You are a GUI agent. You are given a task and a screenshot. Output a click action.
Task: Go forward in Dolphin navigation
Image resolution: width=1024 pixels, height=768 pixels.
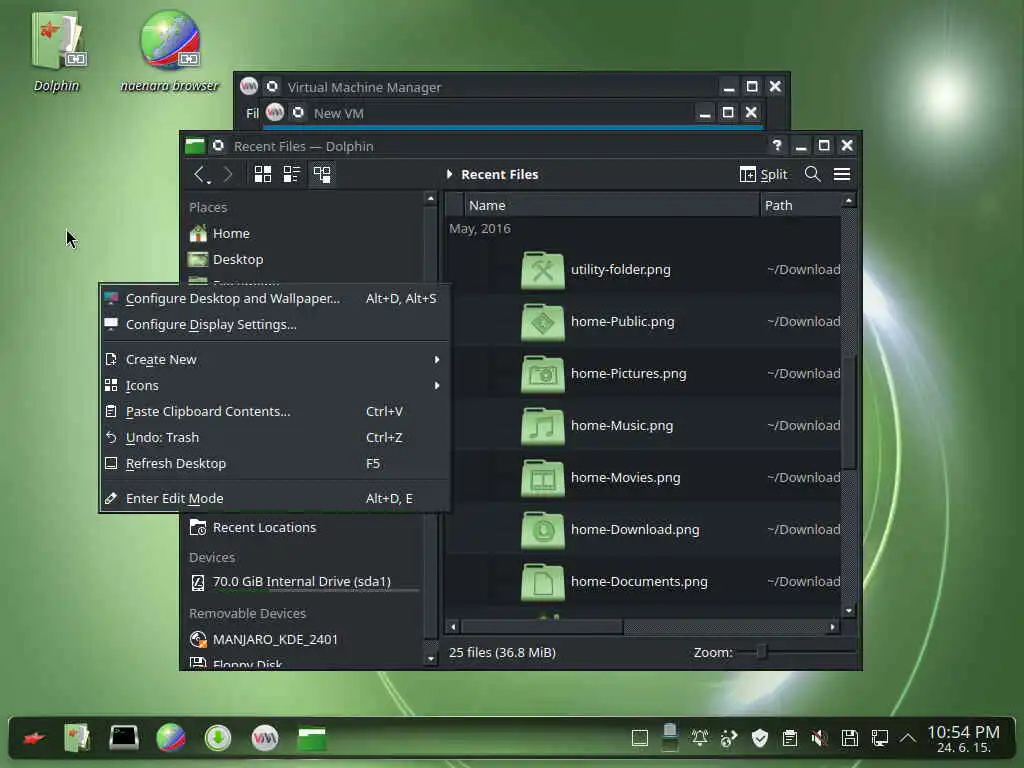click(x=228, y=174)
